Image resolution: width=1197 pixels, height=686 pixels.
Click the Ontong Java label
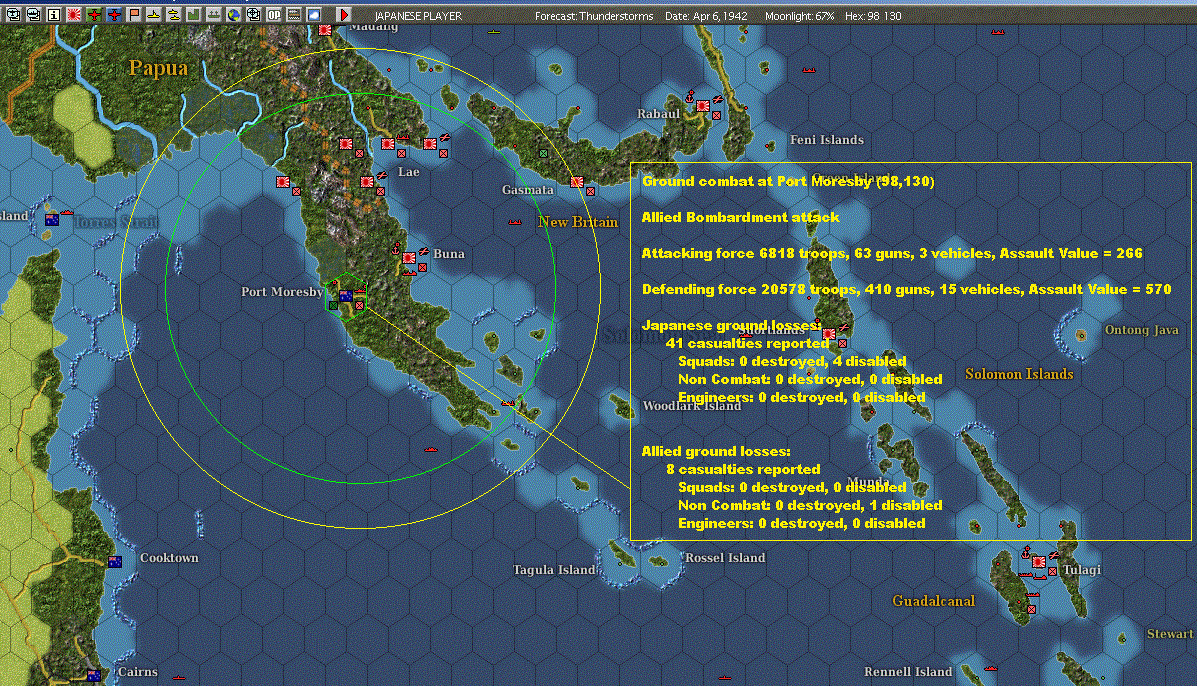pos(1141,330)
